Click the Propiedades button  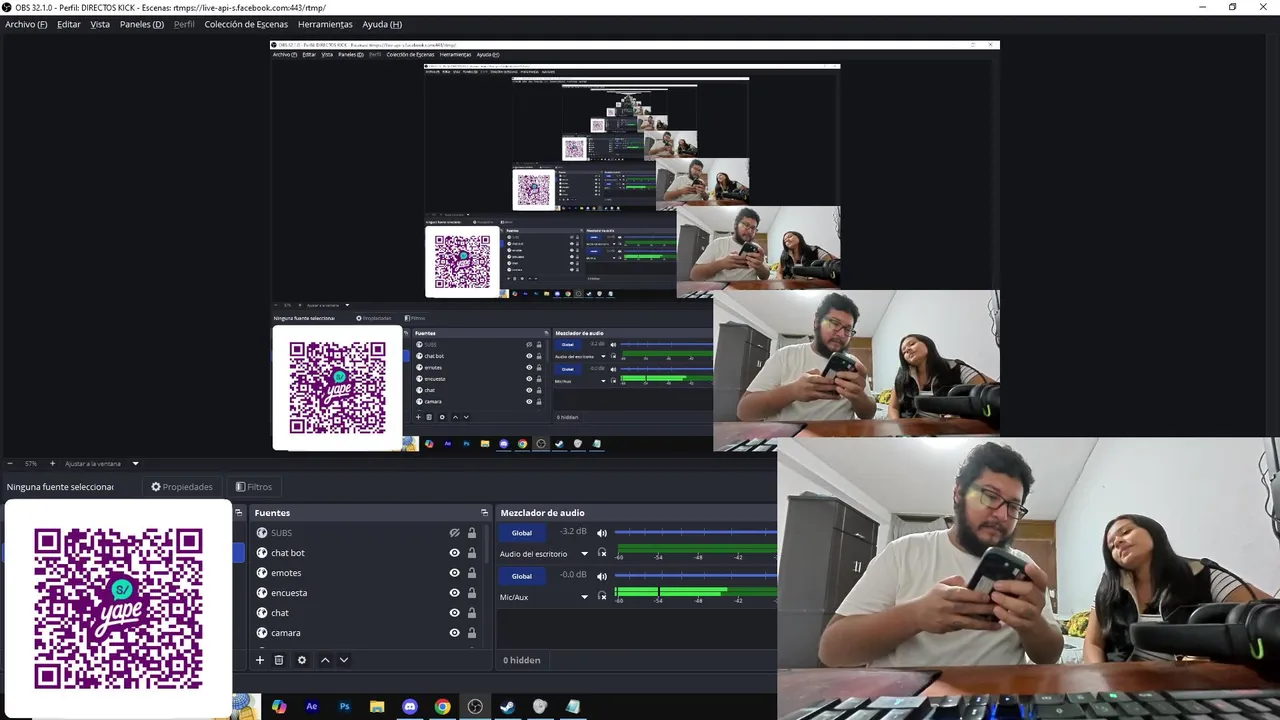(x=182, y=487)
